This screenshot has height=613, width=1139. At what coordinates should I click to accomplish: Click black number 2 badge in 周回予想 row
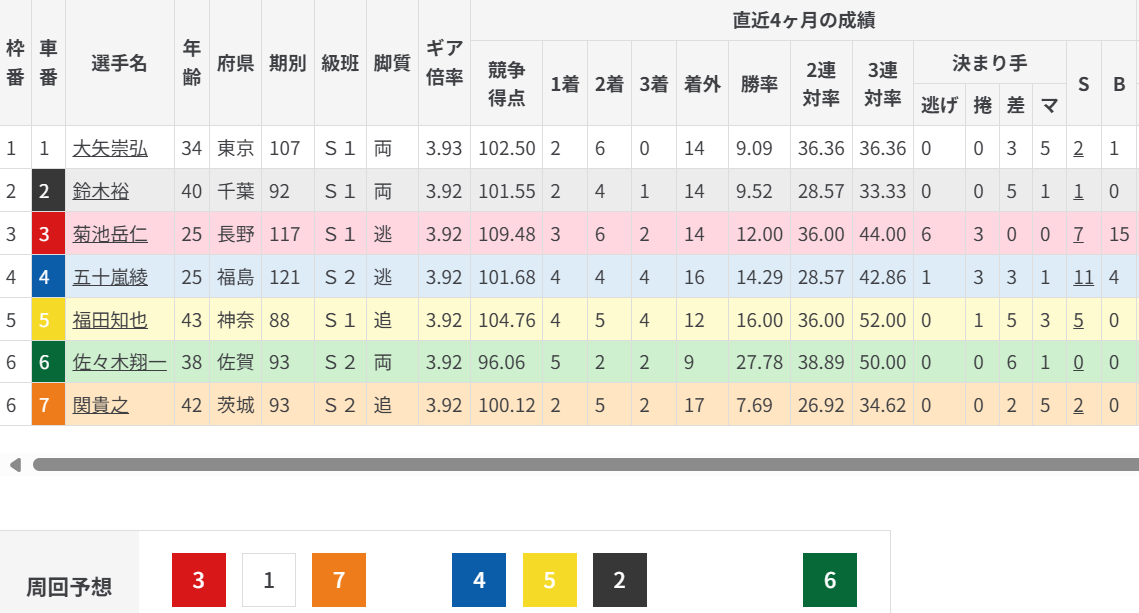(x=620, y=580)
